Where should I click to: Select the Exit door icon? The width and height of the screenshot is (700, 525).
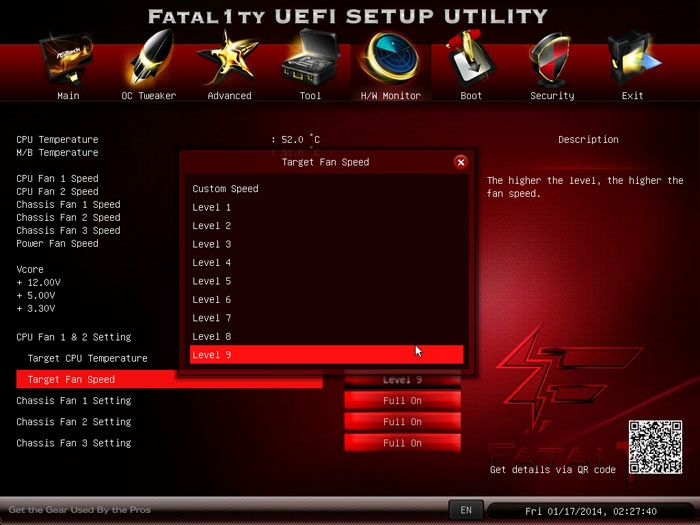[634, 58]
